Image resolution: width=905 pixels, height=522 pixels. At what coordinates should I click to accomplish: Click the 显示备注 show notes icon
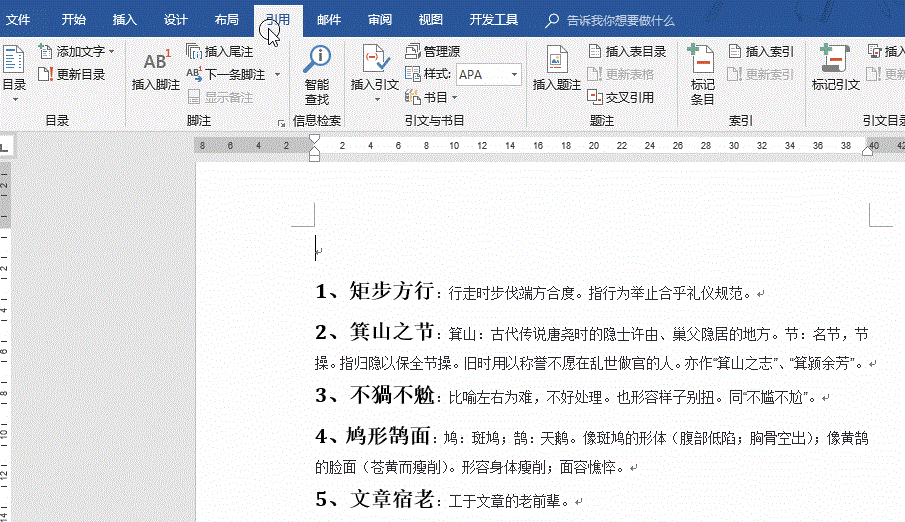(194, 98)
